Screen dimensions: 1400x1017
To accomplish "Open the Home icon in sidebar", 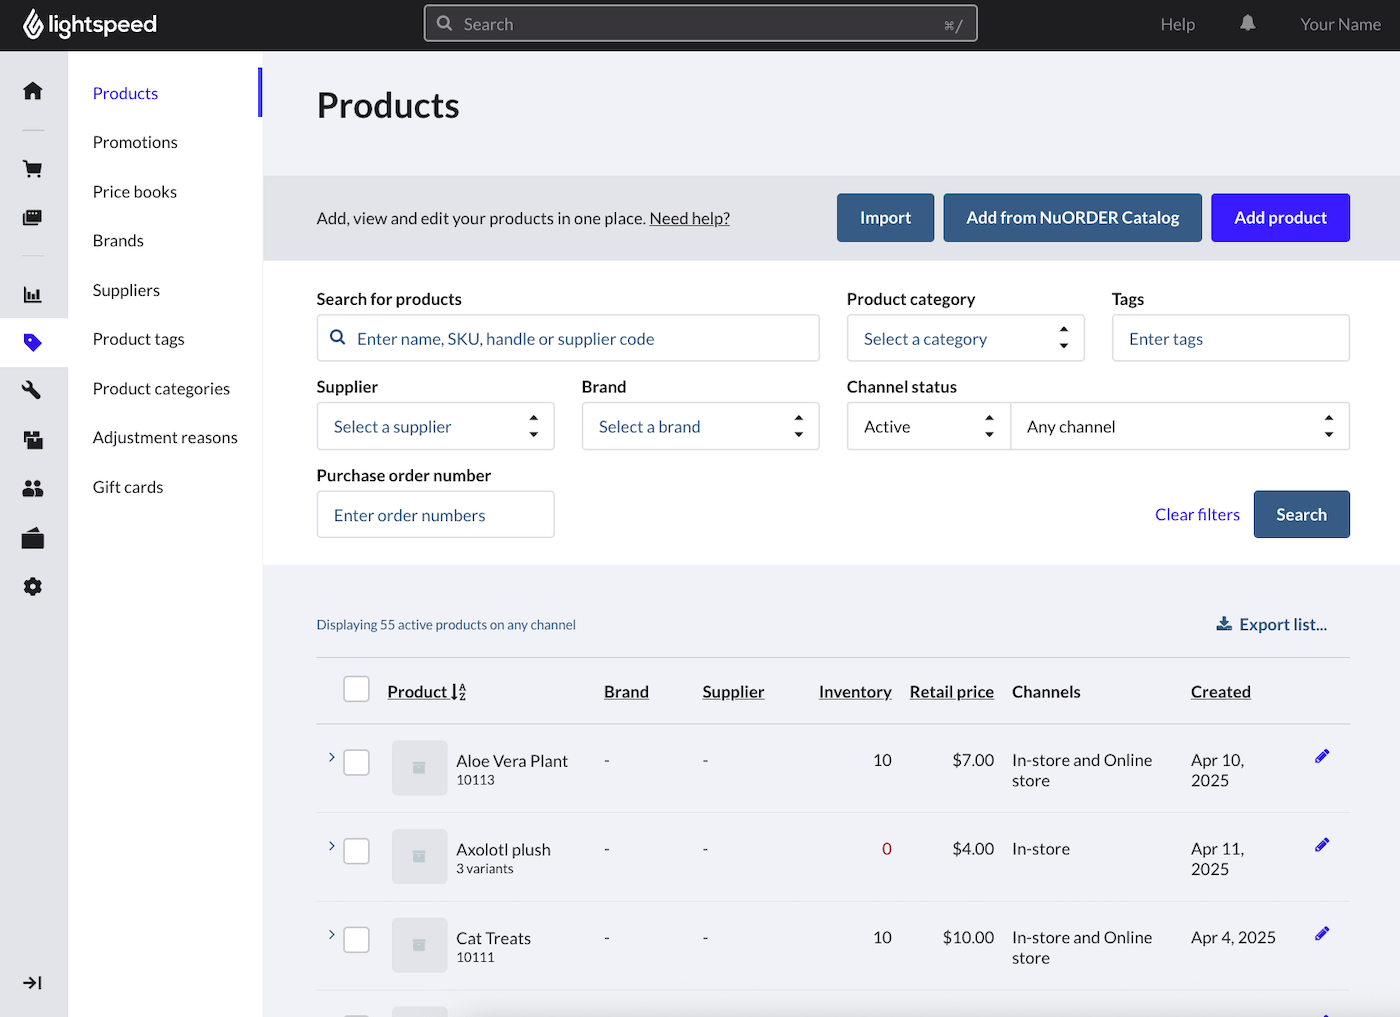I will [33, 91].
